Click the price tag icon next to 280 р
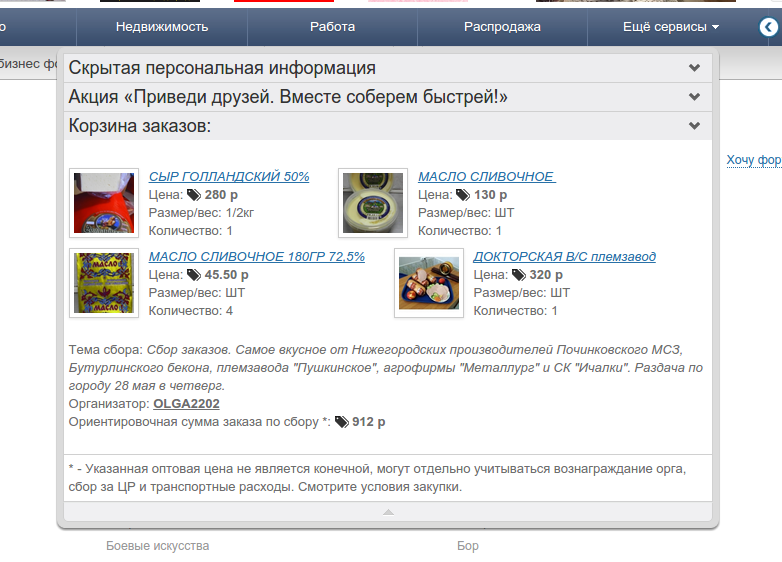 194,195
